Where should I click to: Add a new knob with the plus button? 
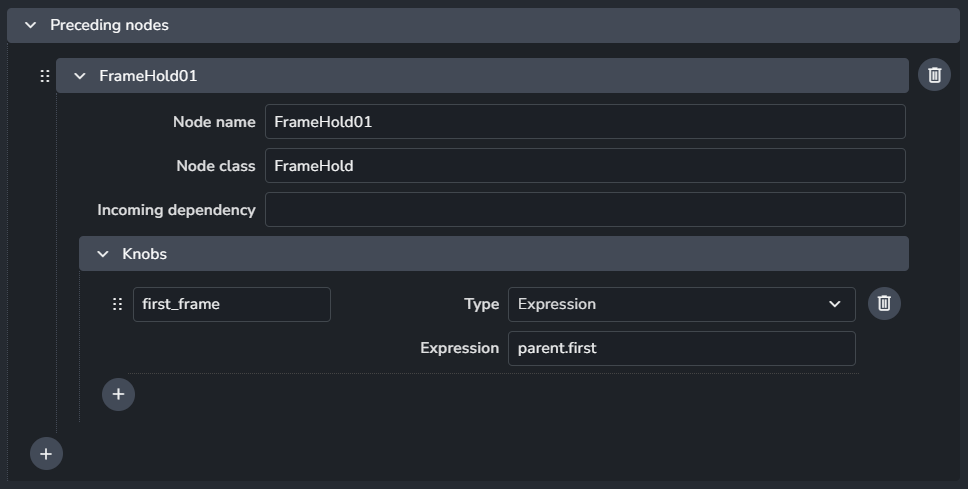(118, 394)
